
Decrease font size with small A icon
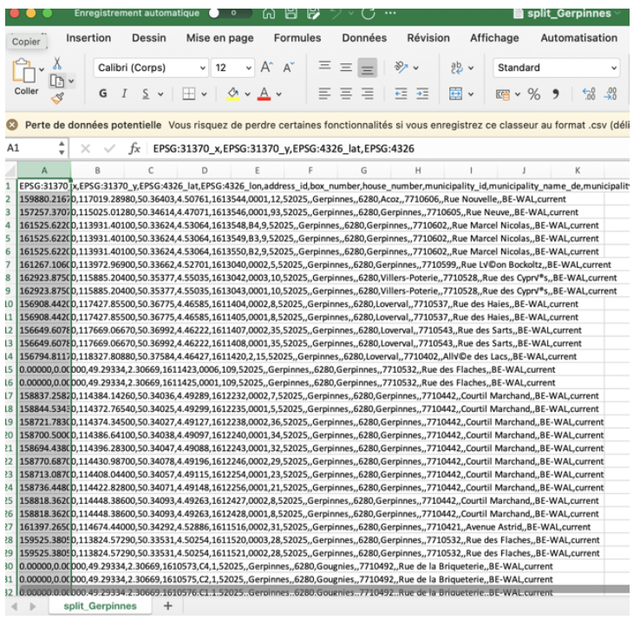click(x=289, y=67)
